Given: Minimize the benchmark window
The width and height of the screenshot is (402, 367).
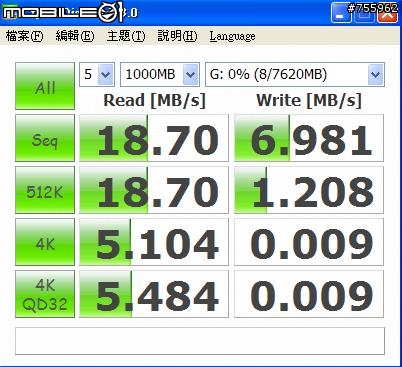Looking at the screenshot, I should (x=341, y=13).
